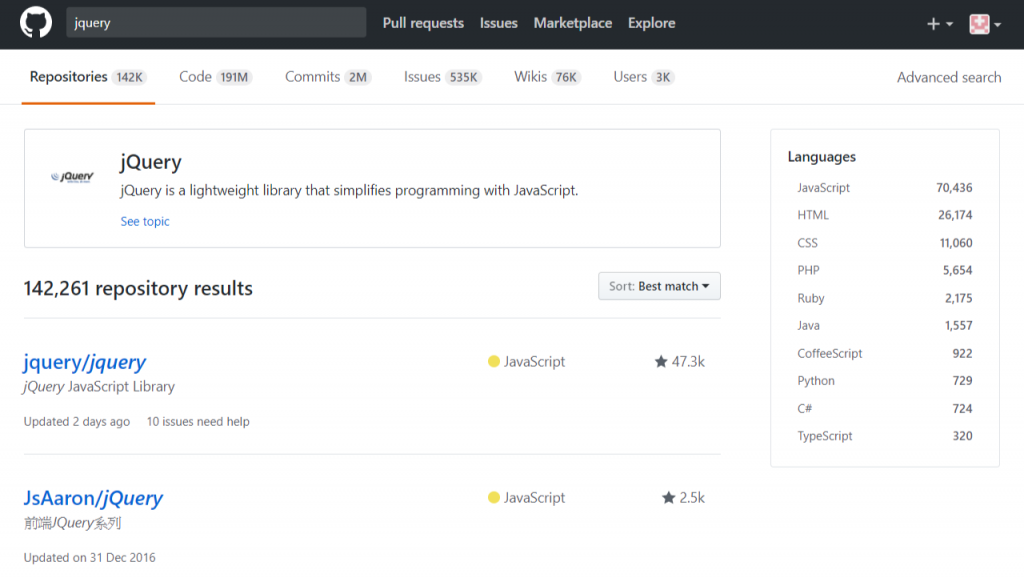Click the jQuery topic logo image
Image resolution: width=1024 pixels, height=578 pixels.
[x=72, y=176]
